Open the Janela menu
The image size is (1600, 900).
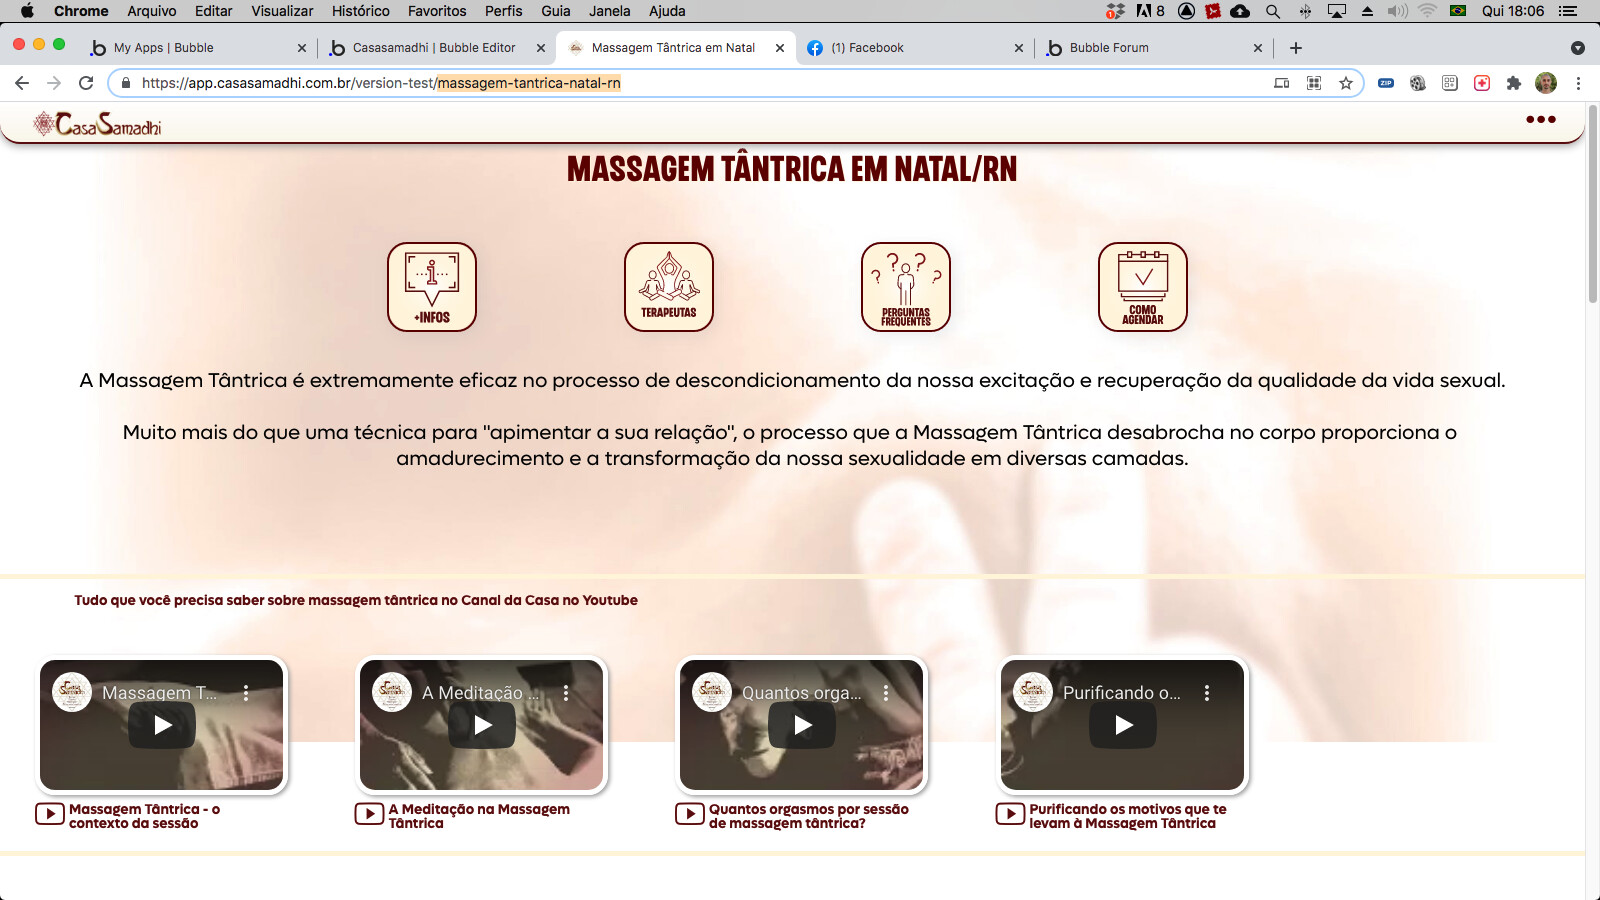coord(610,11)
